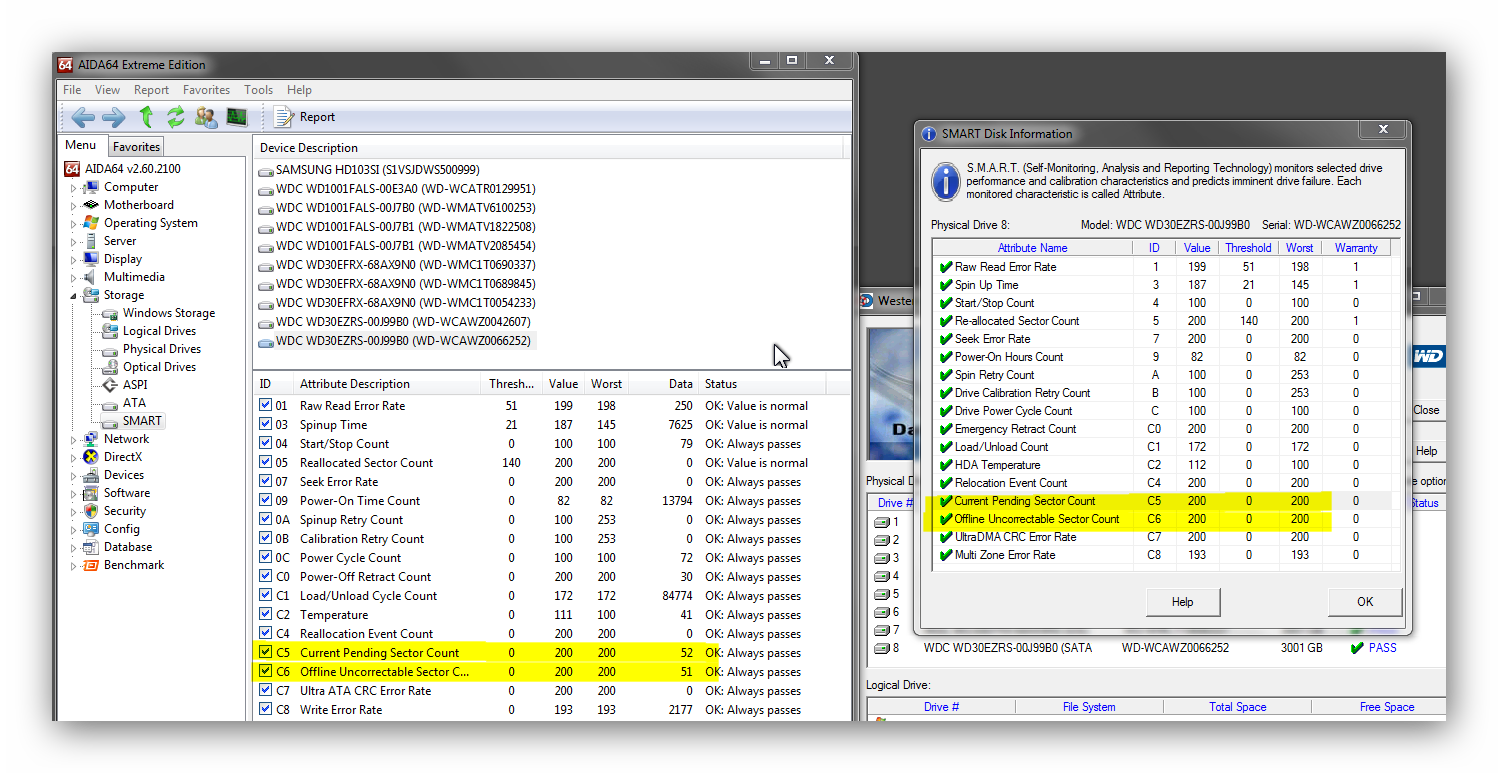Refresh with the green circular arrows icon
The image size is (1498, 773).
(176, 117)
